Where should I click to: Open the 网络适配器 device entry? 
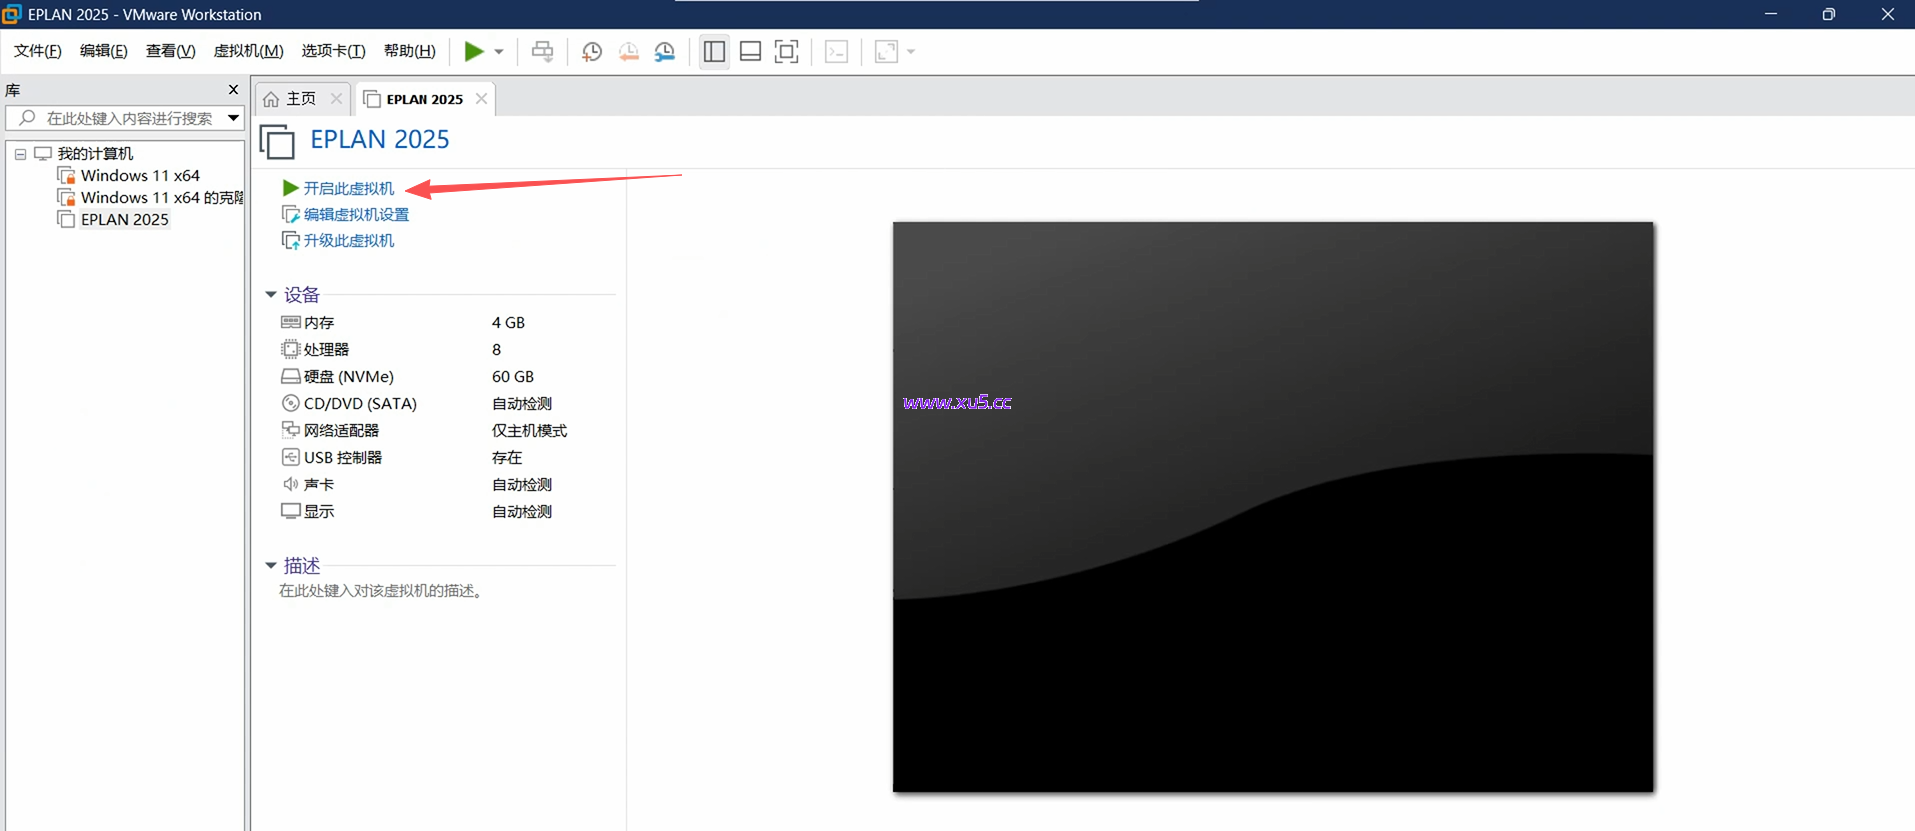coord(341,430)
